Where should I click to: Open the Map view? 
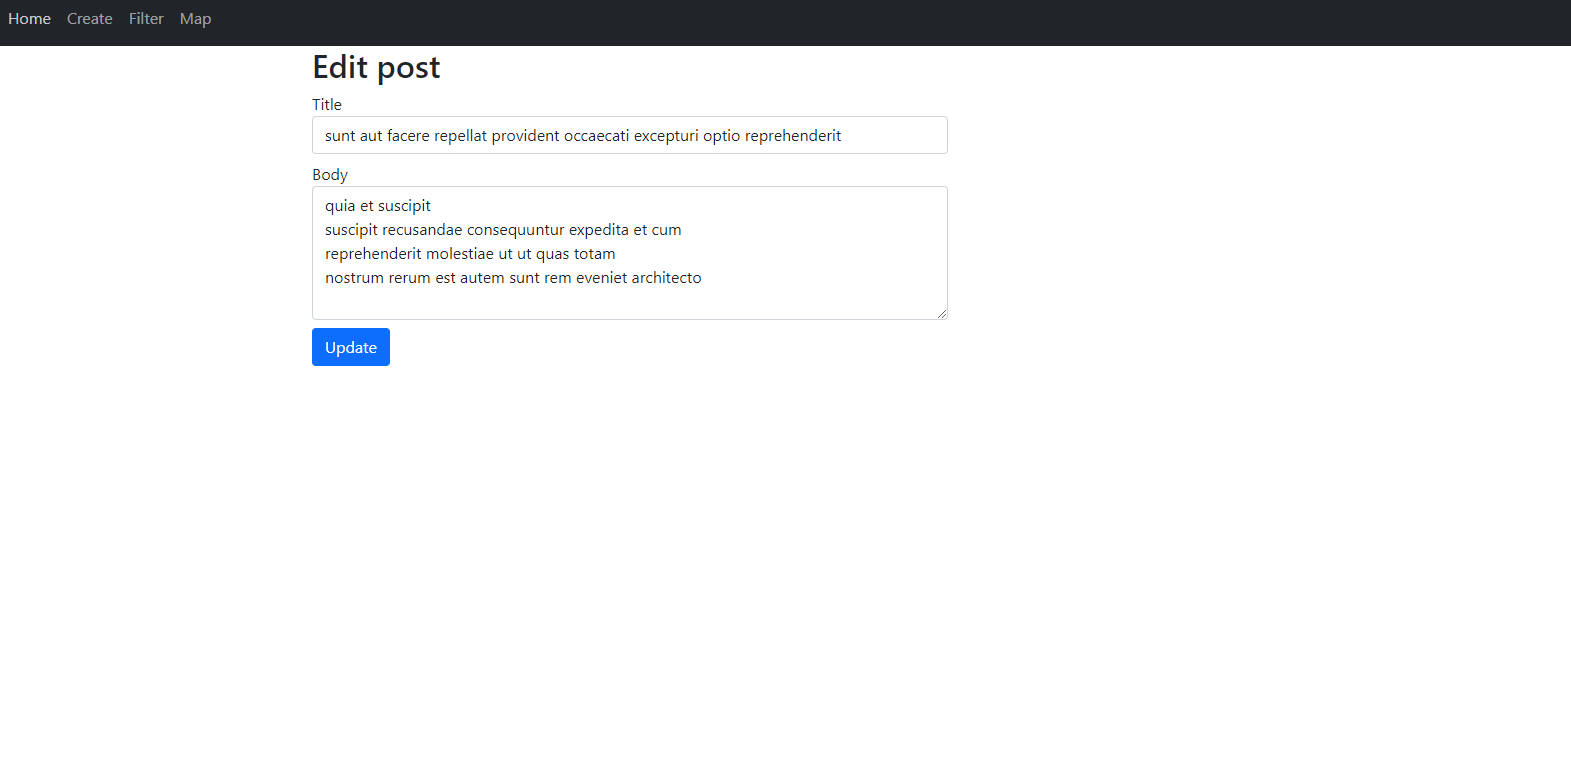[195, 18]
